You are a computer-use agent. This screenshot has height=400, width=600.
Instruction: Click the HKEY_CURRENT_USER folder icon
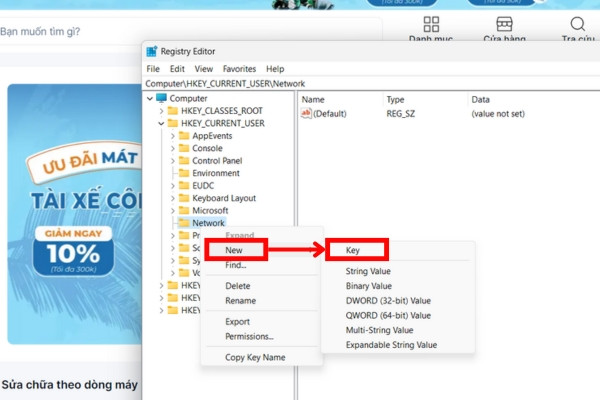point(173,123)
